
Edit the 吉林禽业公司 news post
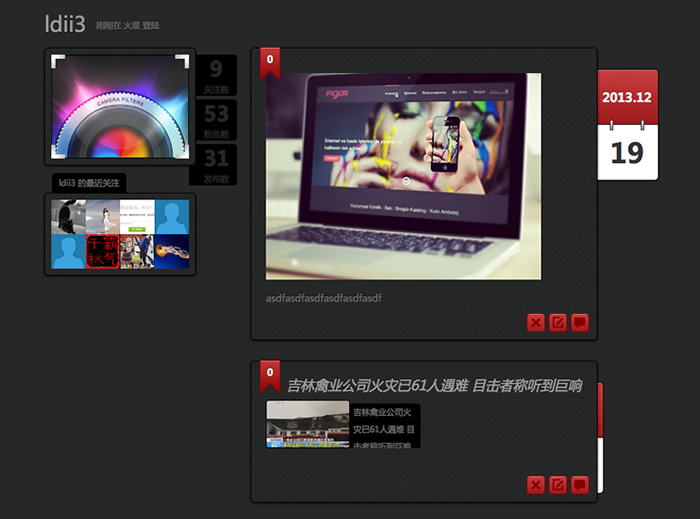coord(558,485)
